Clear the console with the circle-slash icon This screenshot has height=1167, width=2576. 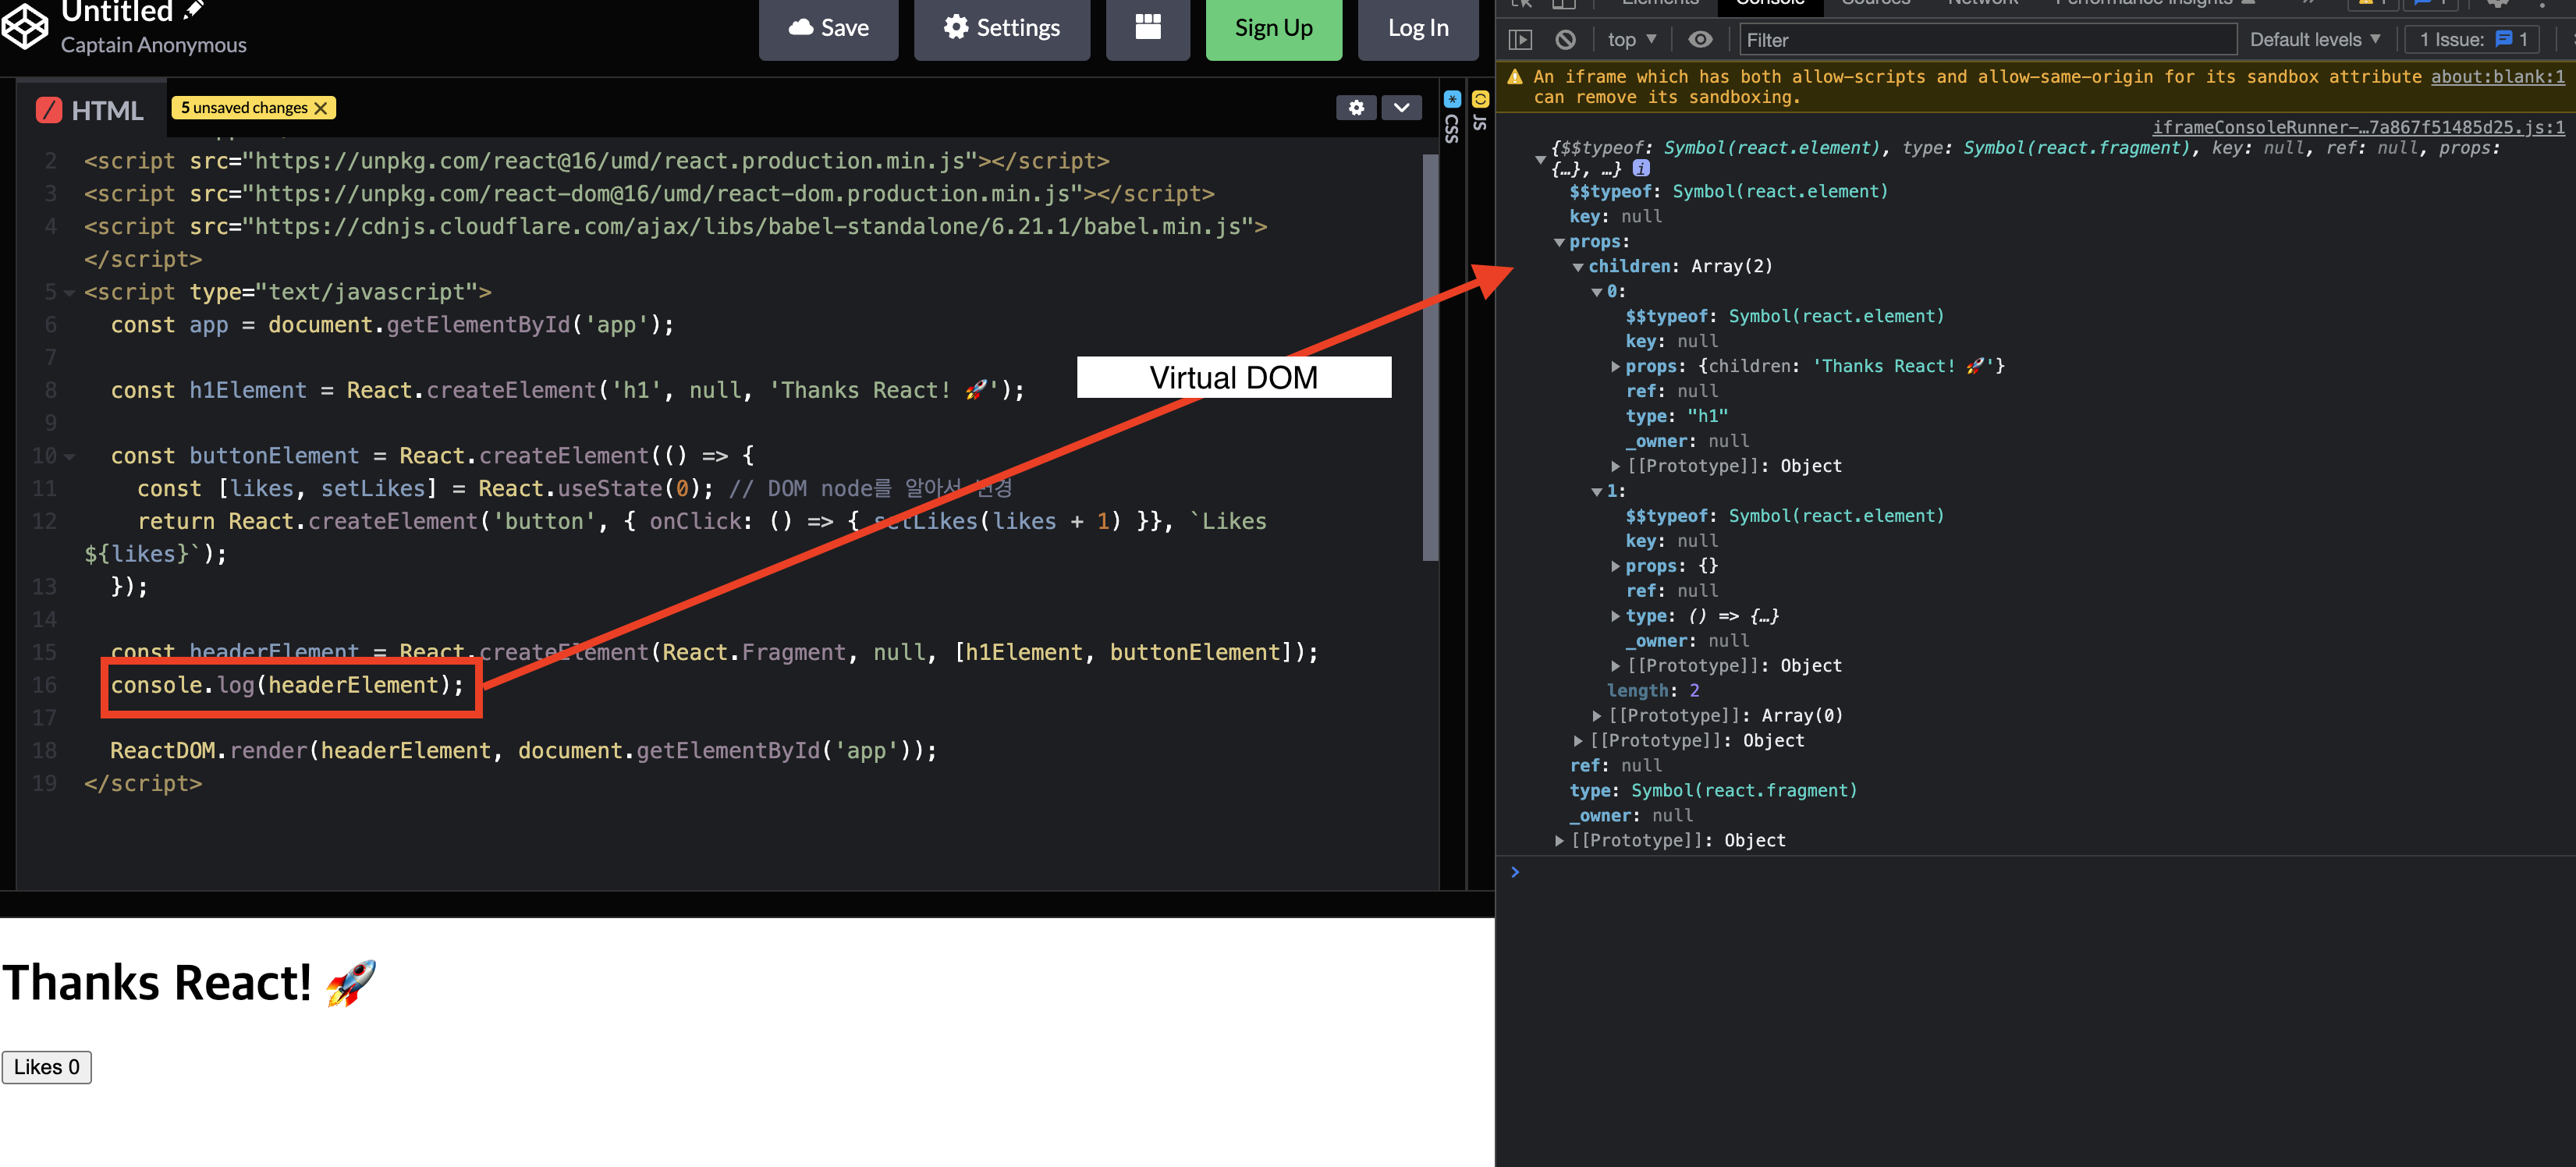click(1565, 40)
